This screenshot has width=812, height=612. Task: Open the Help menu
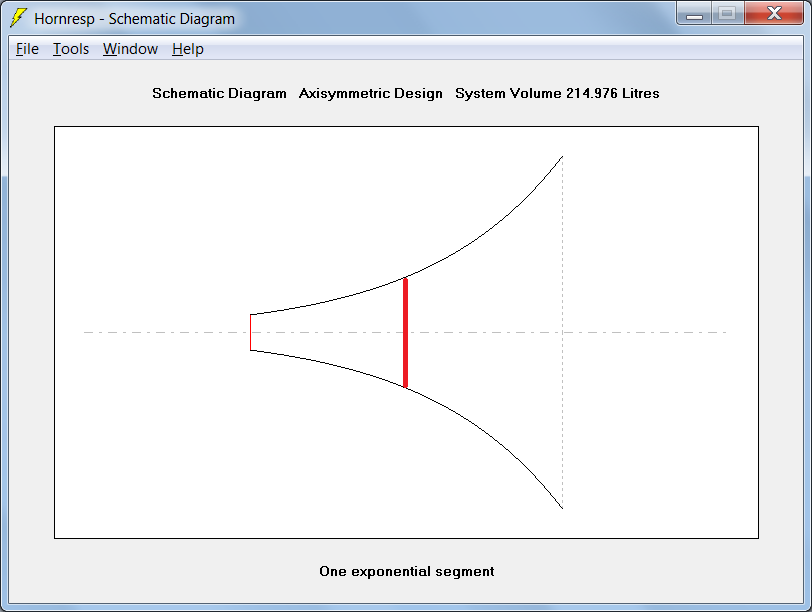(x=187, y=49)
